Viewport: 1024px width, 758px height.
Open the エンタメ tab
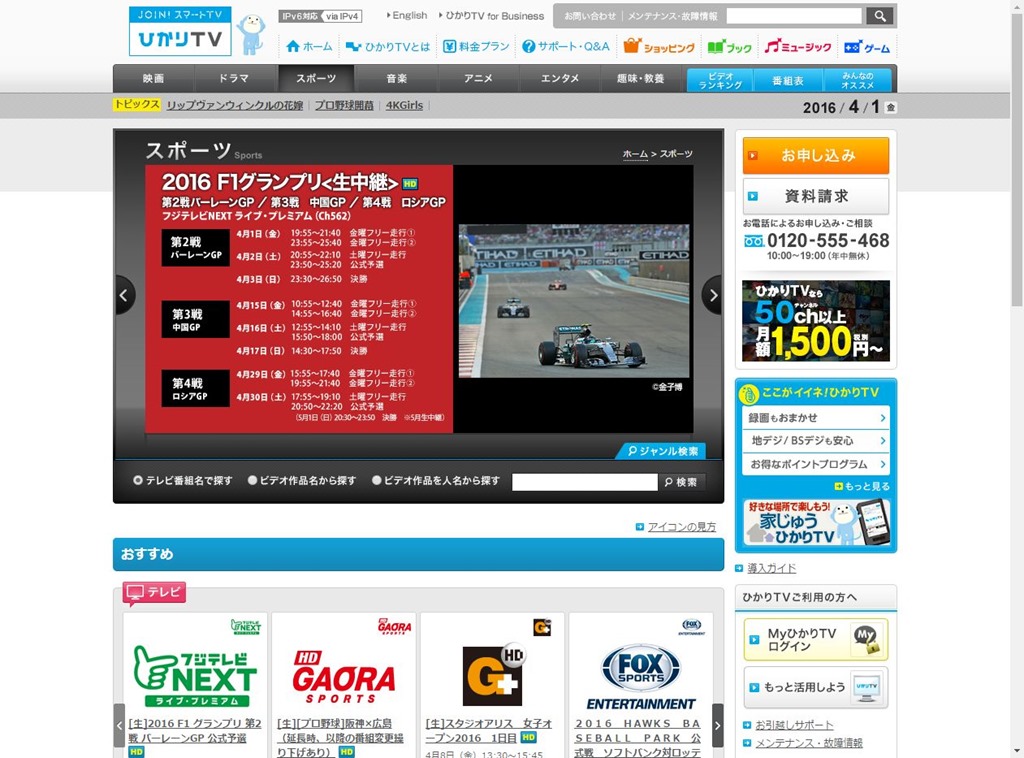click(x=560, y=78)
